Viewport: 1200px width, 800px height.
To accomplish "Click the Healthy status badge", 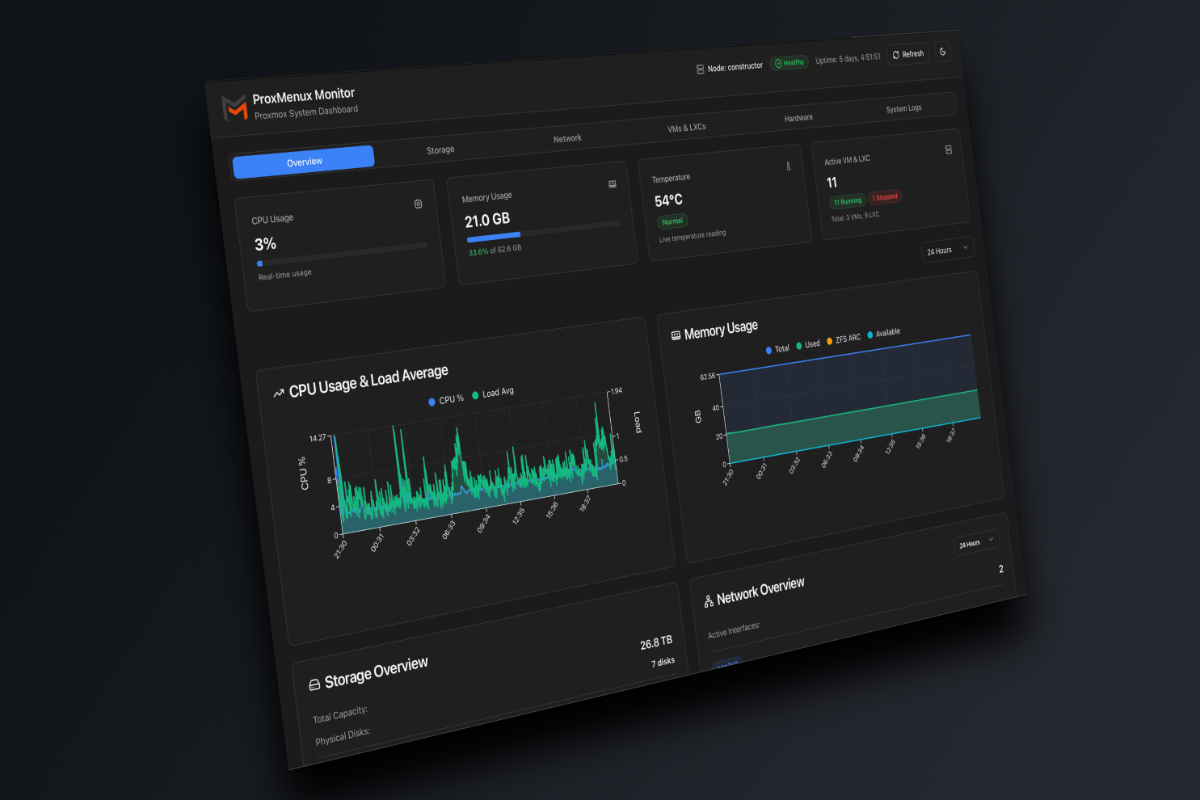I will [x=788, y=62].
